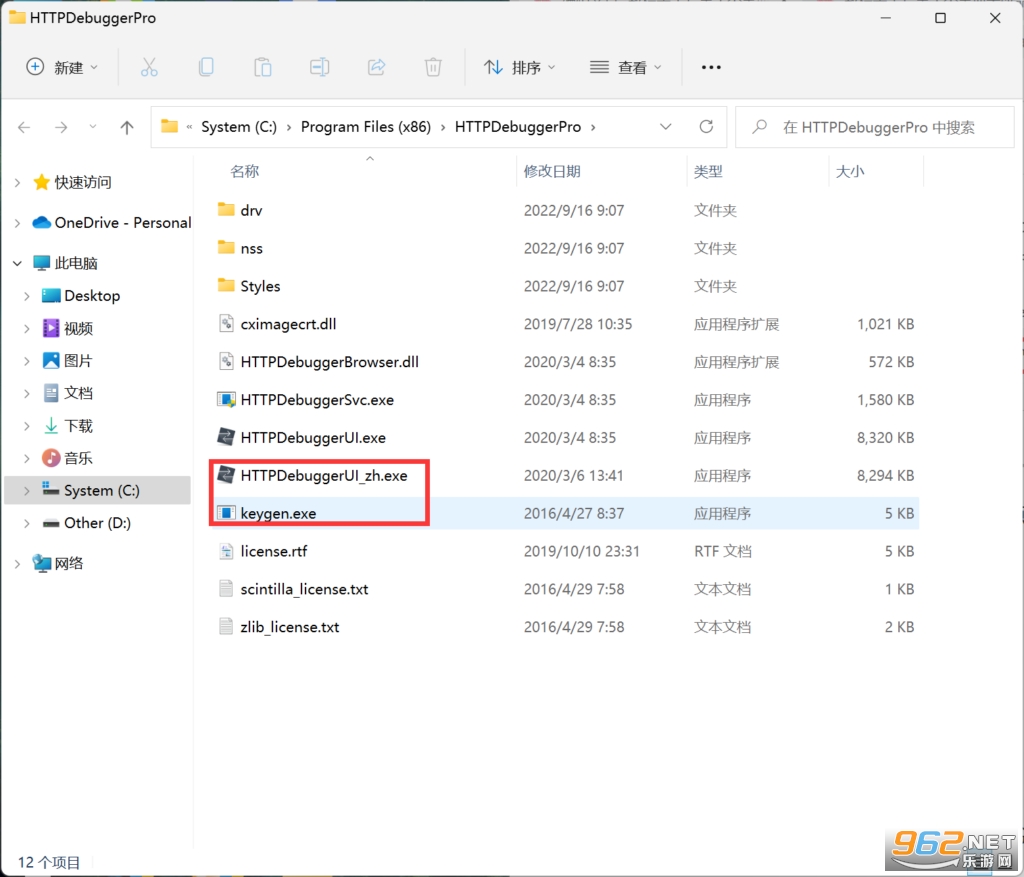
Task: Sort by 大小 column header
Action: (x=850, y=171)
